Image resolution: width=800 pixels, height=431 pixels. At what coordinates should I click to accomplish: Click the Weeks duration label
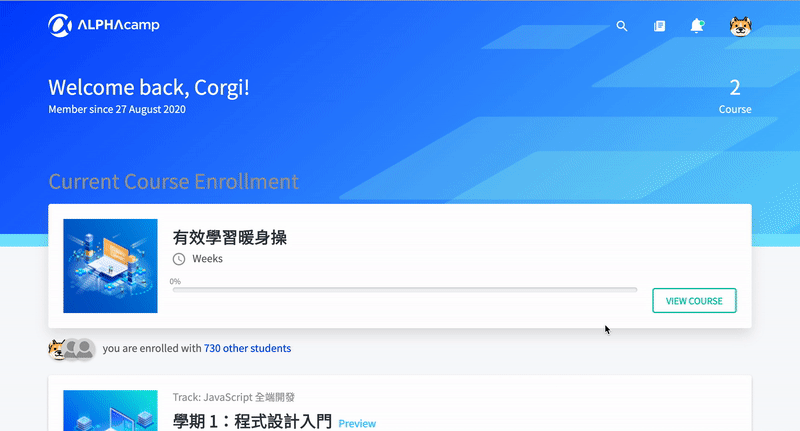coord(207,259)
